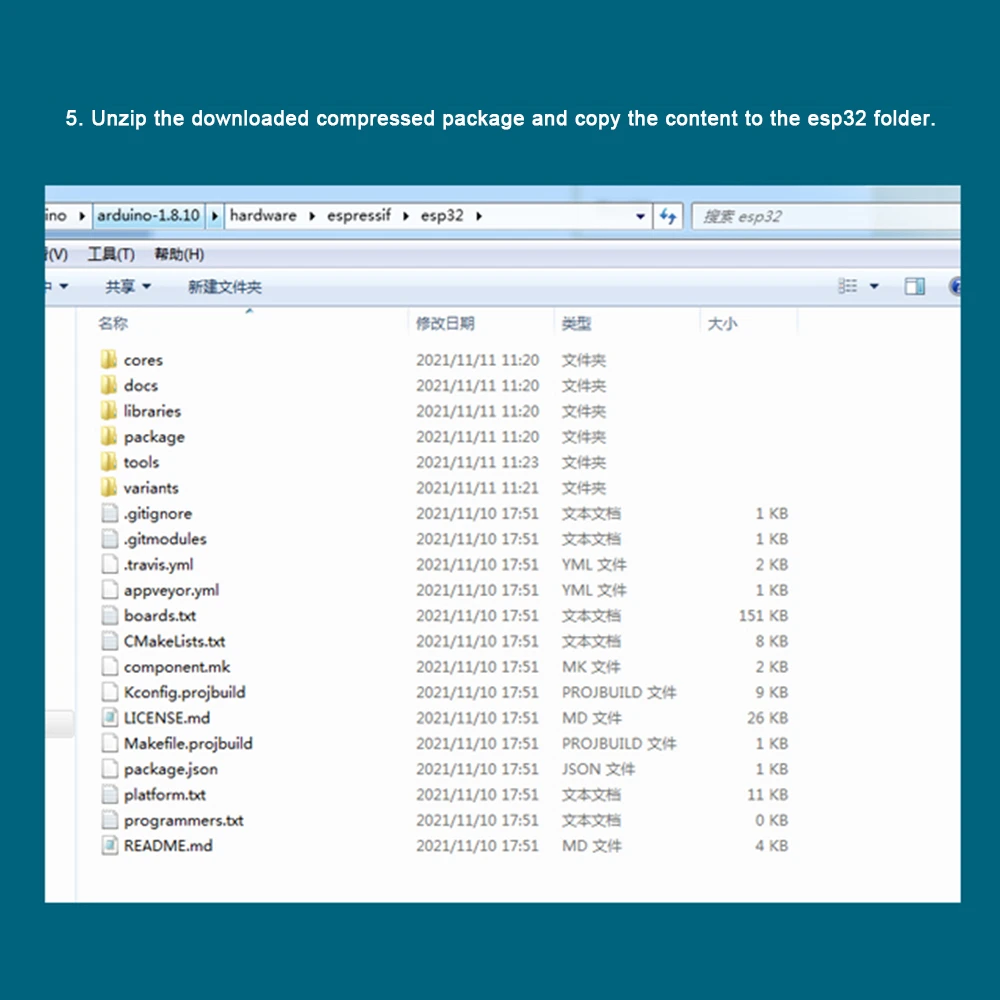Screen dimensions: 1000x1000
Task: Click the 11 KB size value
Action: pos(767,795)
